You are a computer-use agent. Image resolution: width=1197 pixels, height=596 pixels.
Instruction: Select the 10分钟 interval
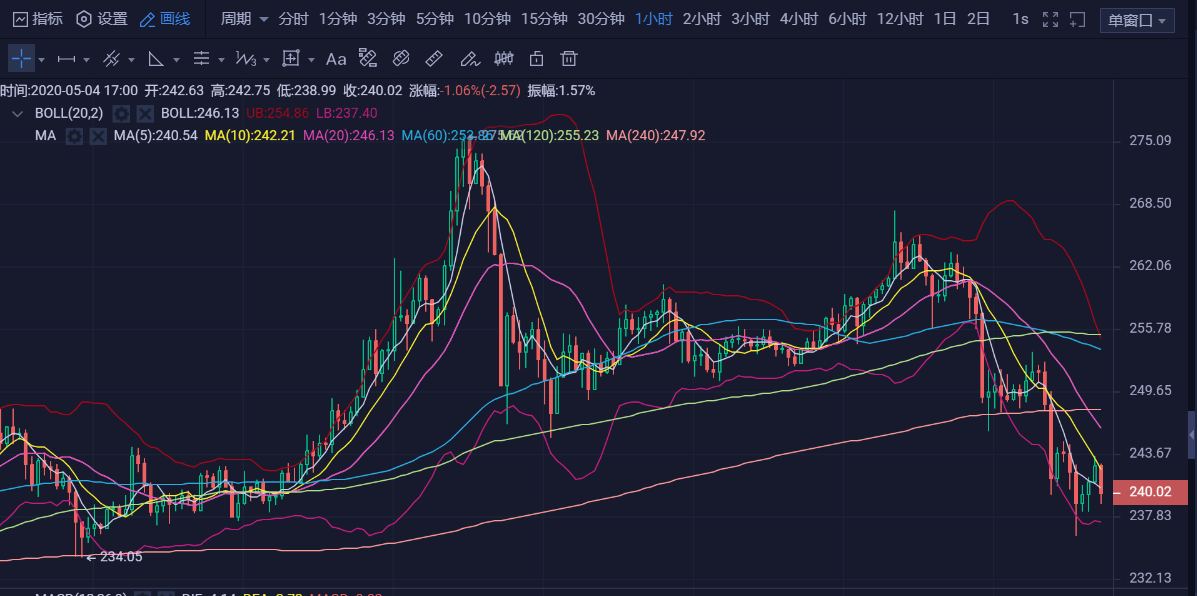(487, 19)
